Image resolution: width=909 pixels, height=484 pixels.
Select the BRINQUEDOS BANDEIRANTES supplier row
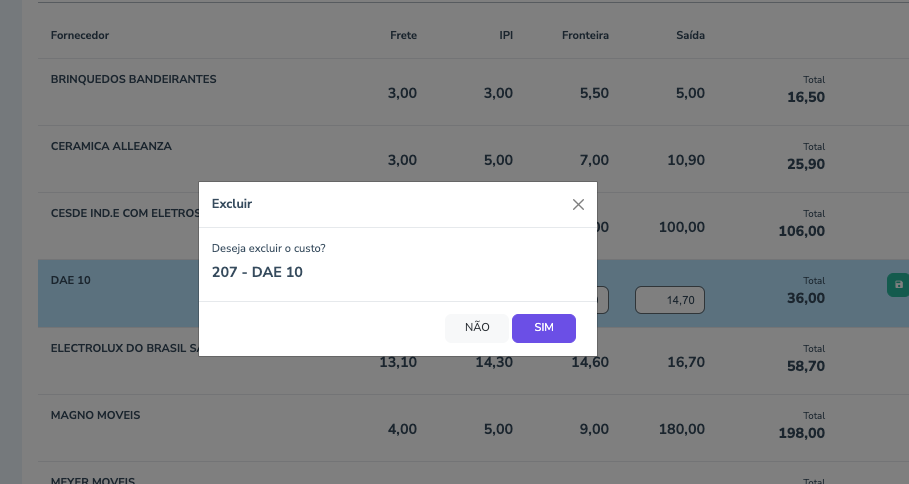point(133,79)
